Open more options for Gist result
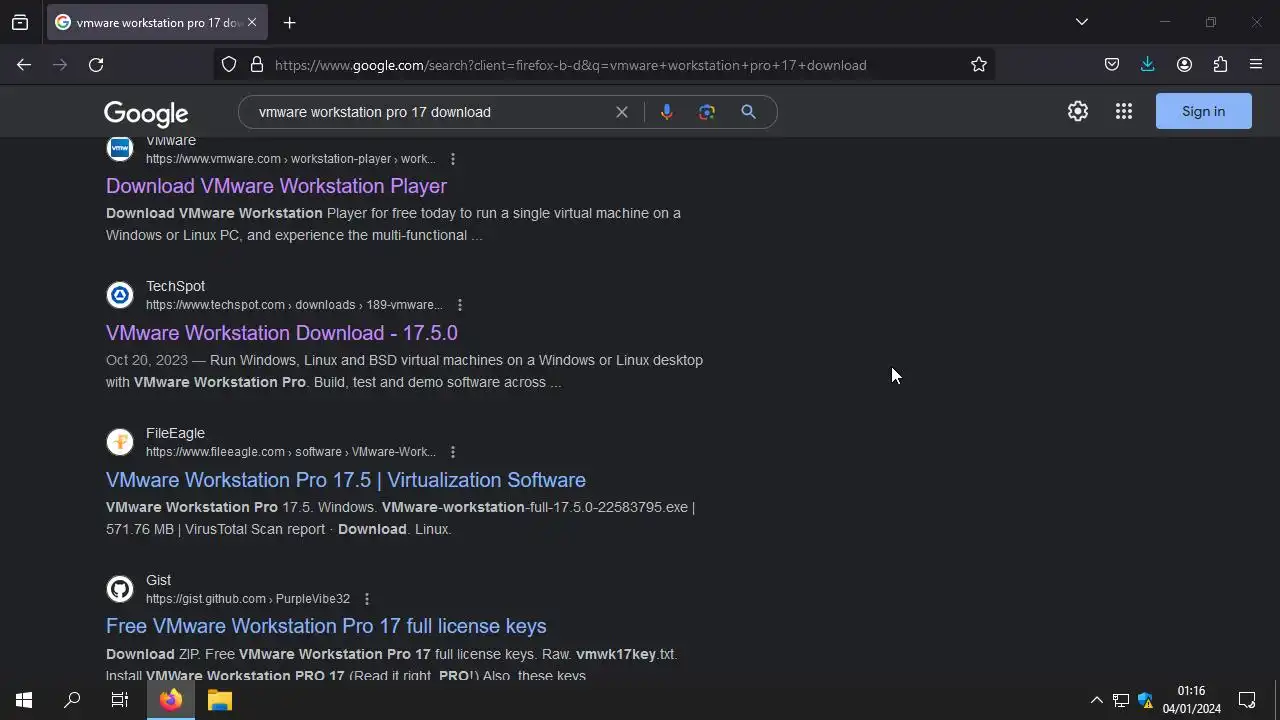Viewport: 1280px width, 720px height. coord(367,599)
